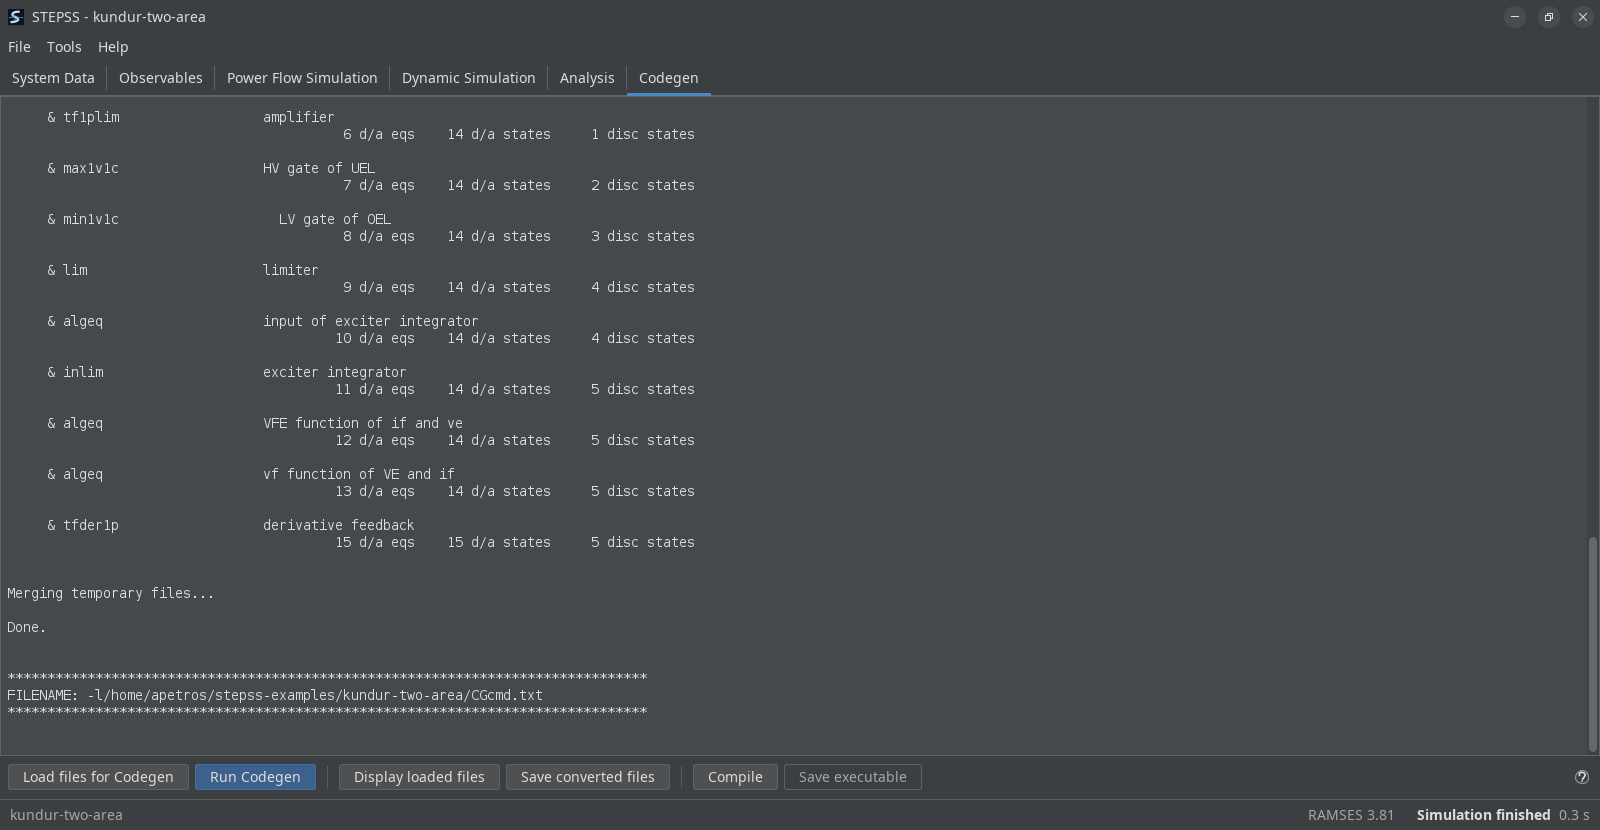The width and height of the screenshot is (1600, 830).
Task: Click the RAMSES 3.81 status label
Action: coord(1350,815)
